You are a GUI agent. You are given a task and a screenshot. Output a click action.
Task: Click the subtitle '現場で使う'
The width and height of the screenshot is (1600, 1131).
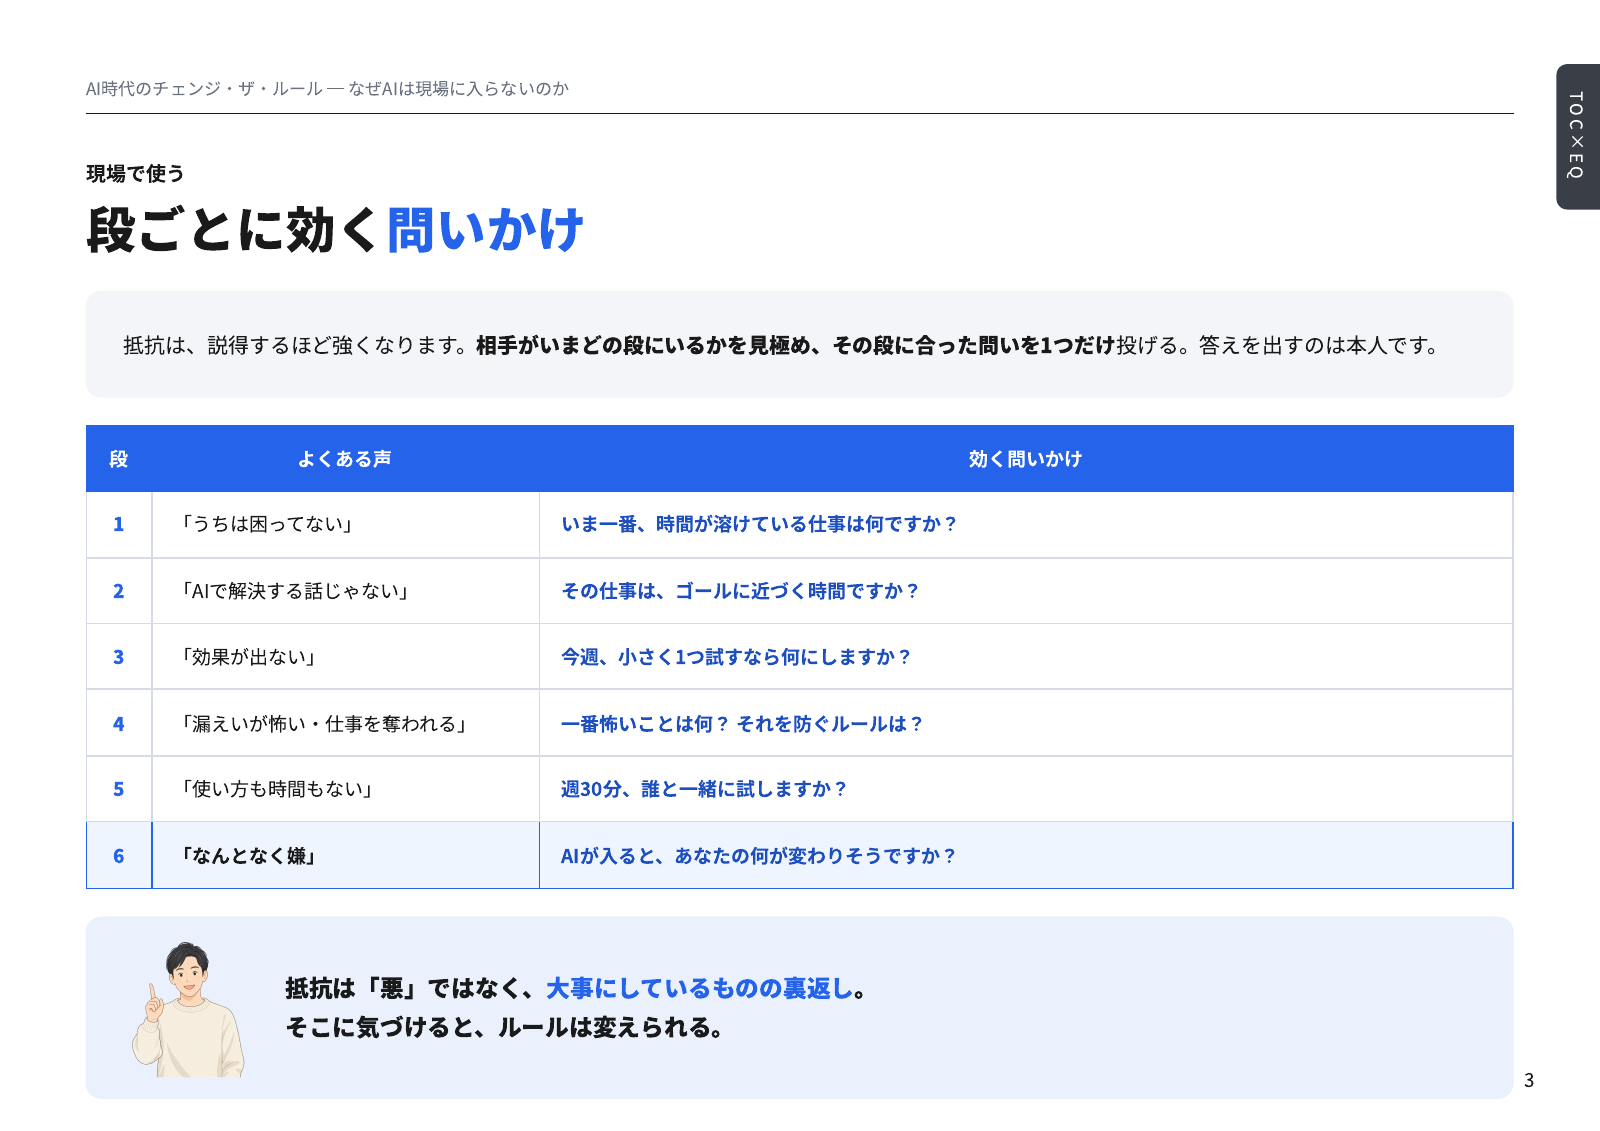click(x=135, y=173)
